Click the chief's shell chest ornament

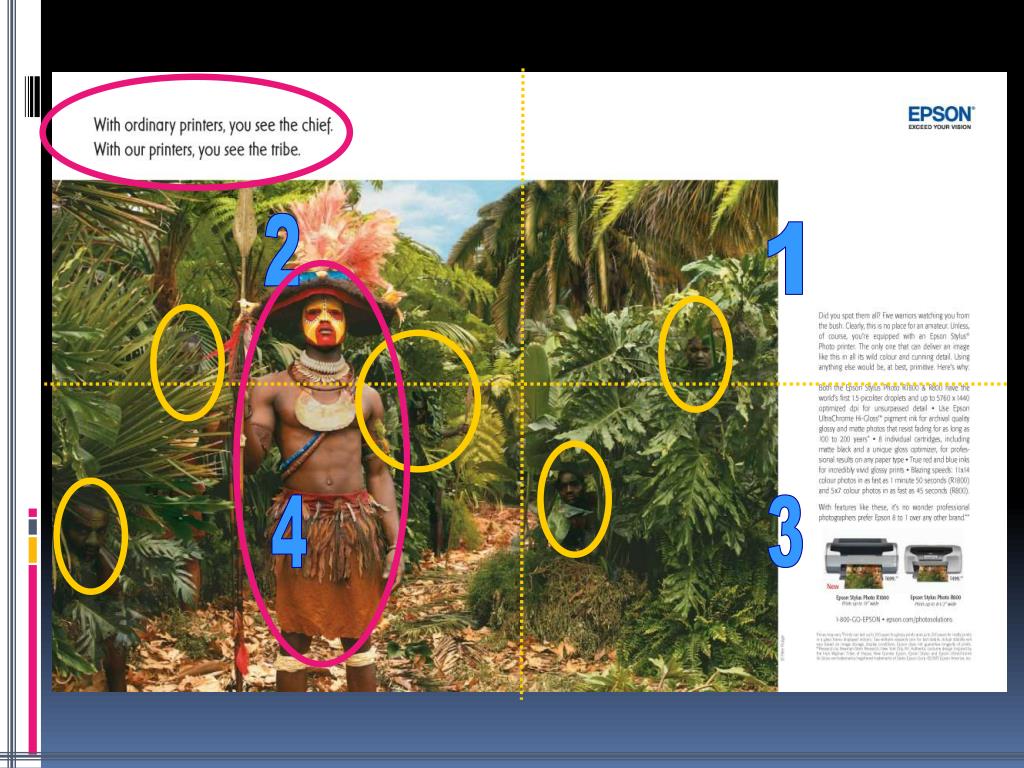[x=324, y=410]
